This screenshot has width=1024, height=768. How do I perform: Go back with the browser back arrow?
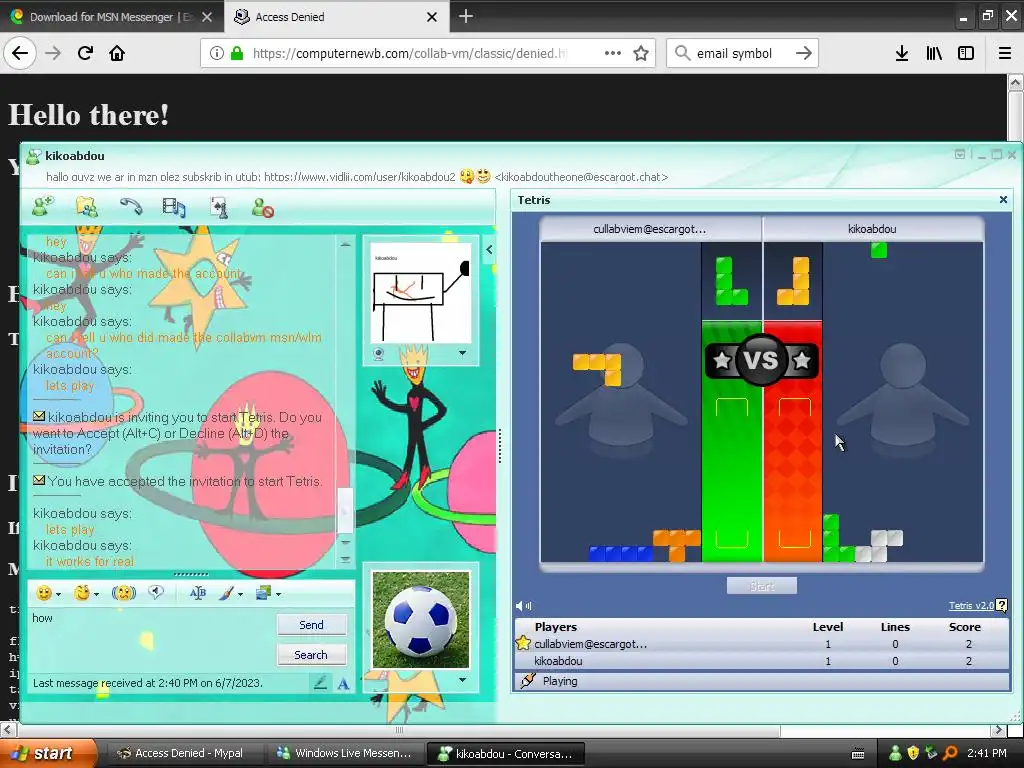[20, 53]
